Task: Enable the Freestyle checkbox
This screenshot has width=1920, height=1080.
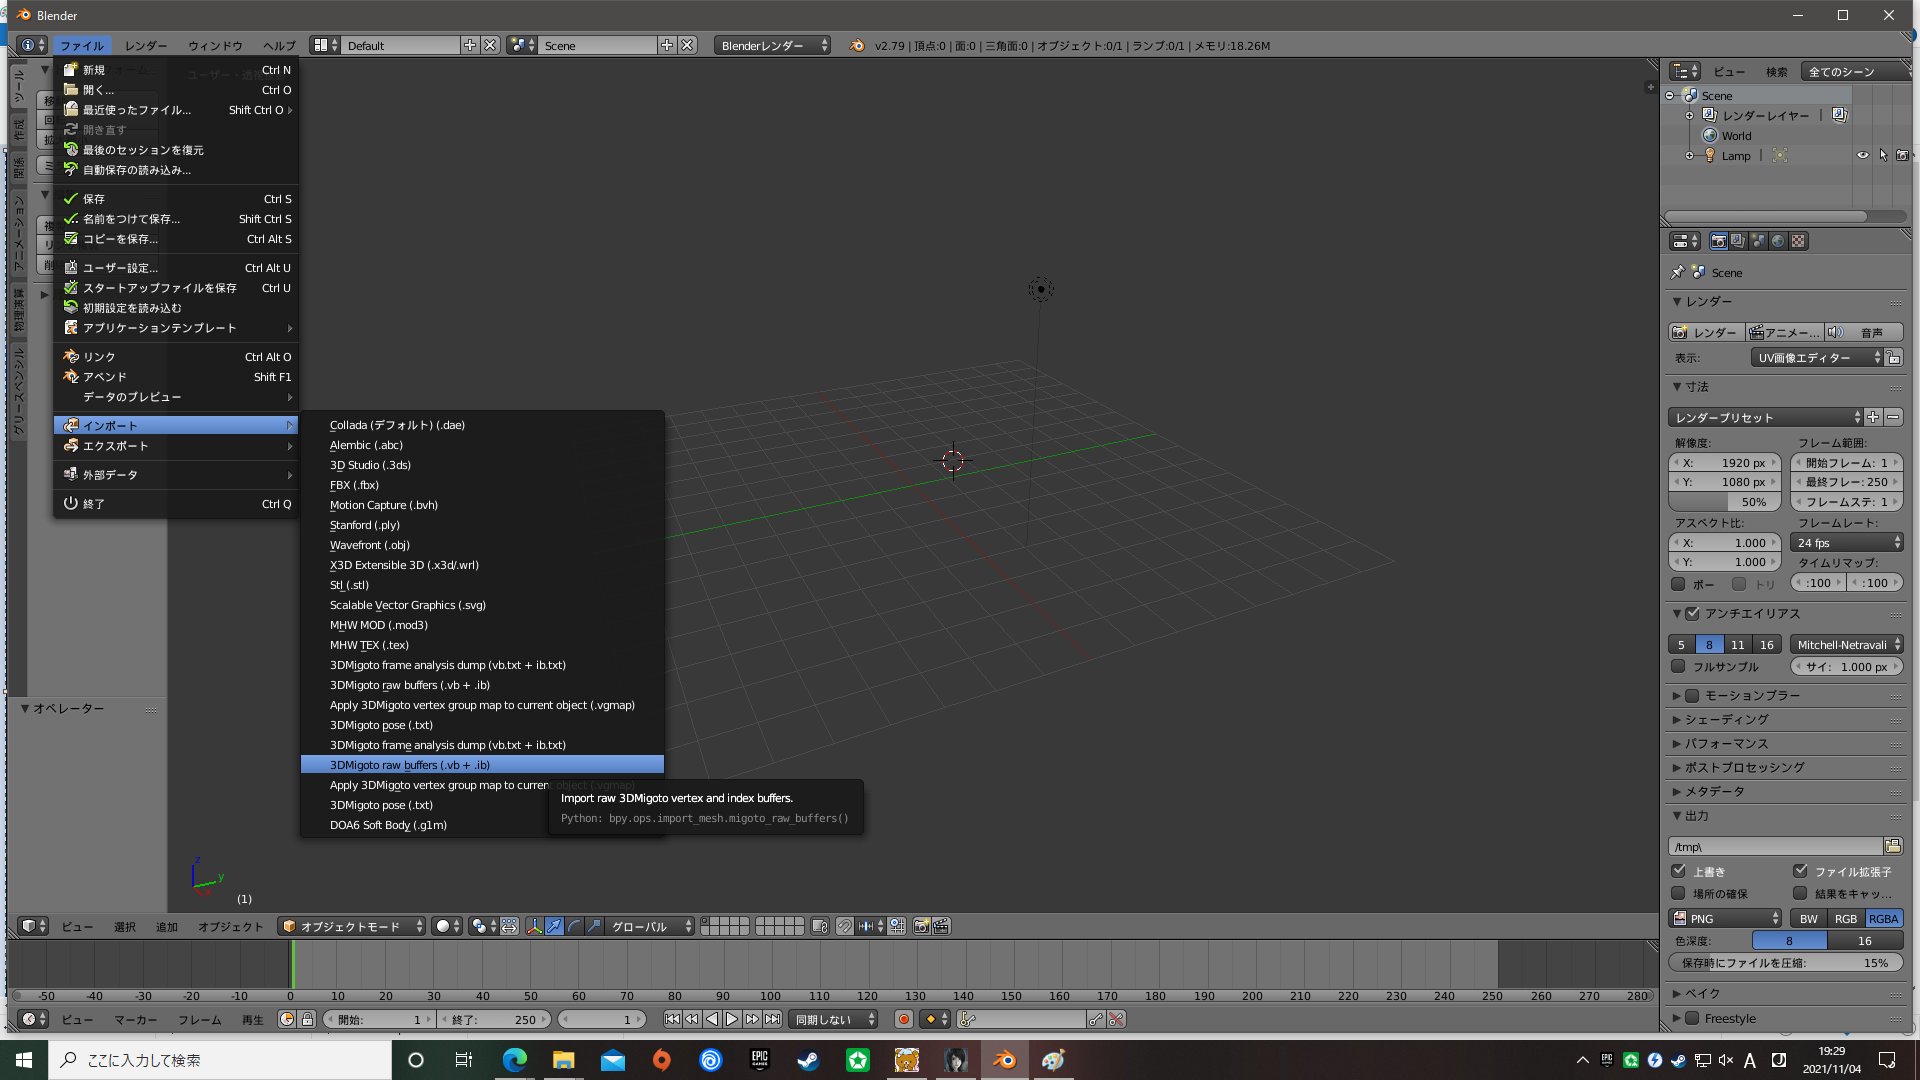Action: pyautogui.click(x=1692, y=1018)
